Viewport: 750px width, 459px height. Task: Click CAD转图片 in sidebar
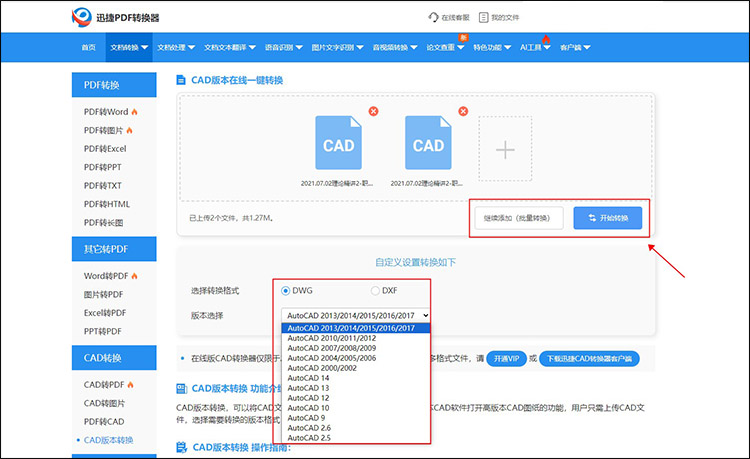(104, 403)
